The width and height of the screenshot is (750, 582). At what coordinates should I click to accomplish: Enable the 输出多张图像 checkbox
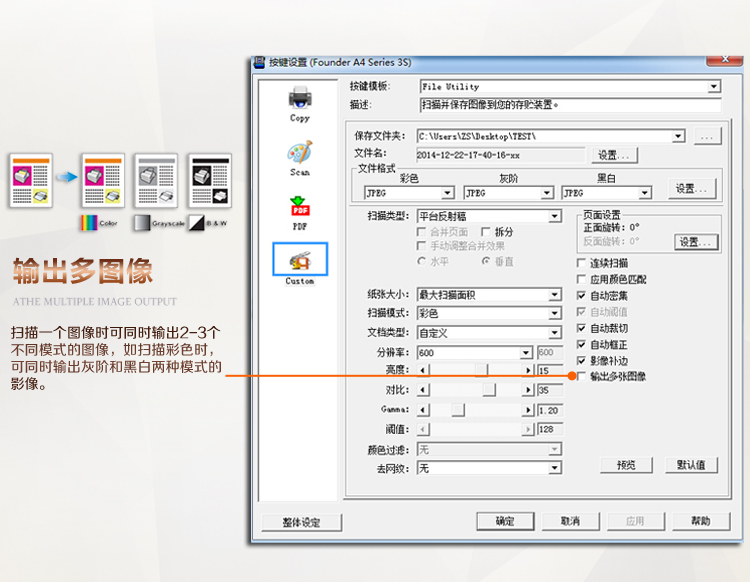click(x=582, y=376)
